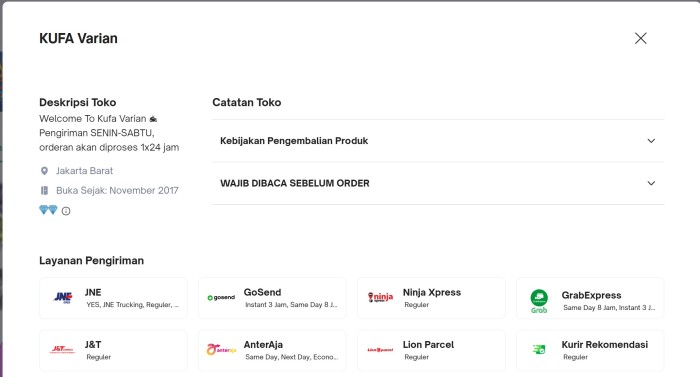Click the JNE courier logo
This screenshot has height=377, width=700.
tap(63, 297)
